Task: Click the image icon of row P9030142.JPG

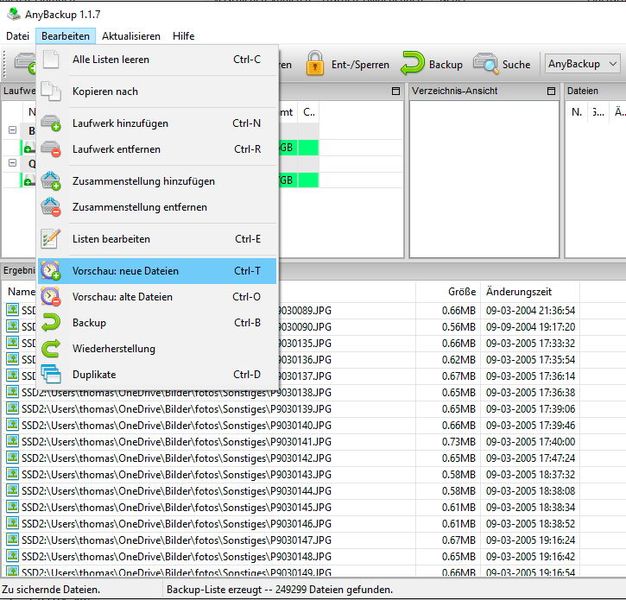Action: [13, 457]
